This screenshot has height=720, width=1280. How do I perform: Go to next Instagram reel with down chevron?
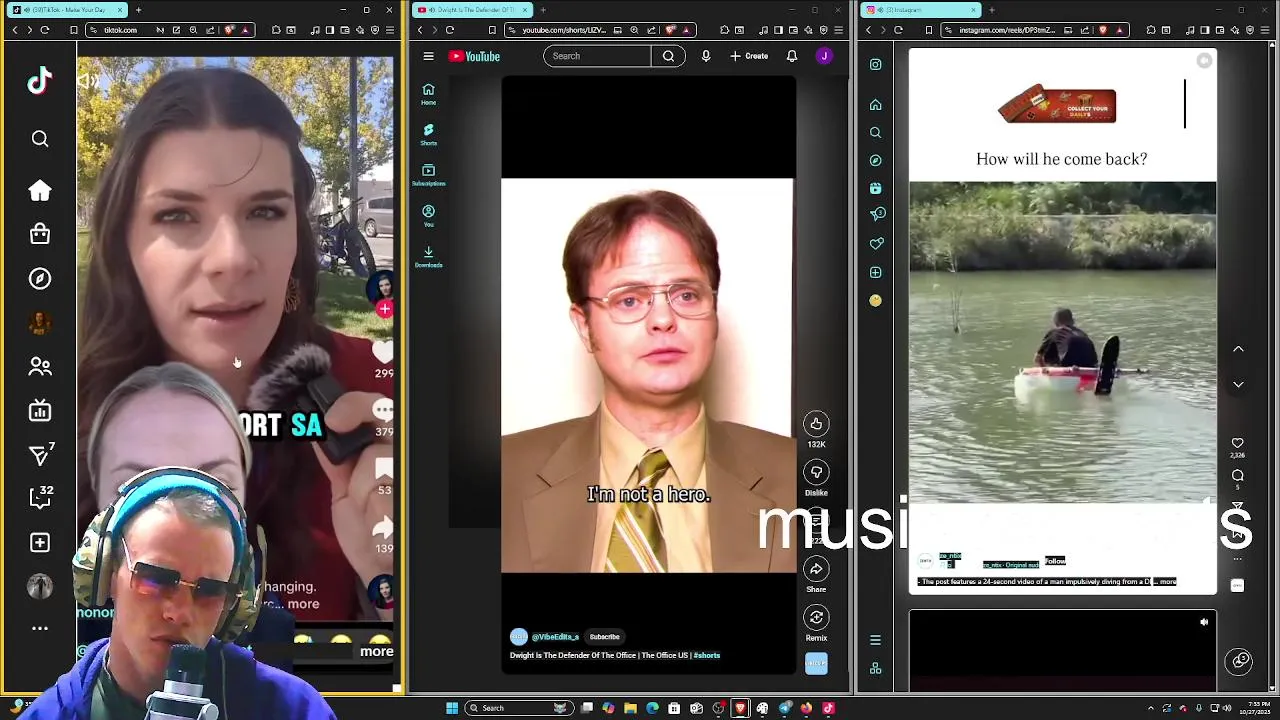[x=1238, y=384]
